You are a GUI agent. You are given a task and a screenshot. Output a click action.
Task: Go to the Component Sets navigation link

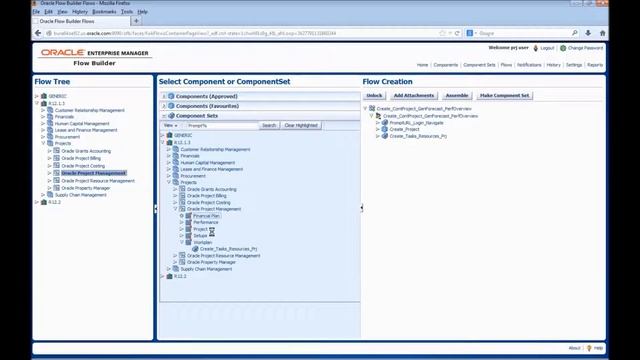click(479, 65)
